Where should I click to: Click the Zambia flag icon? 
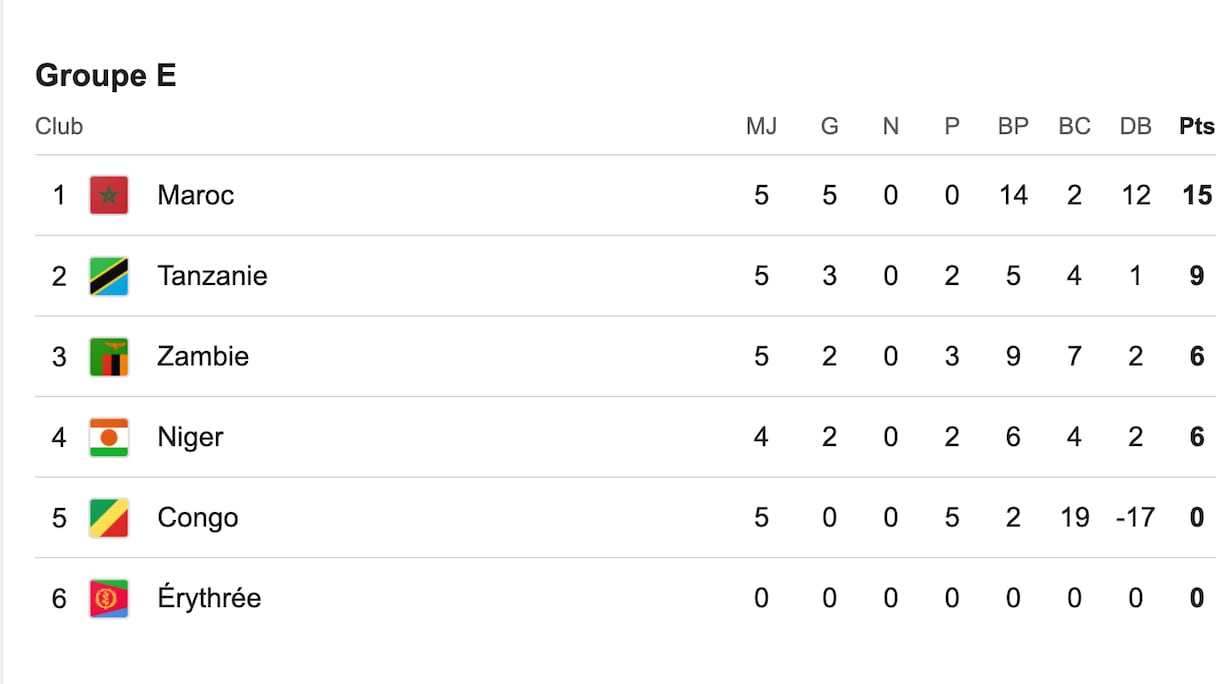click(109, 357)
